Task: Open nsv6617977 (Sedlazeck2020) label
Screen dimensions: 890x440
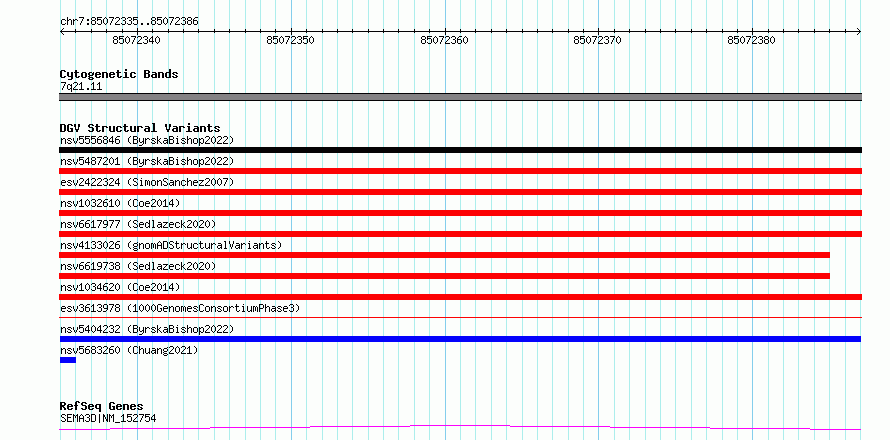Action: (x=138, y=224)
